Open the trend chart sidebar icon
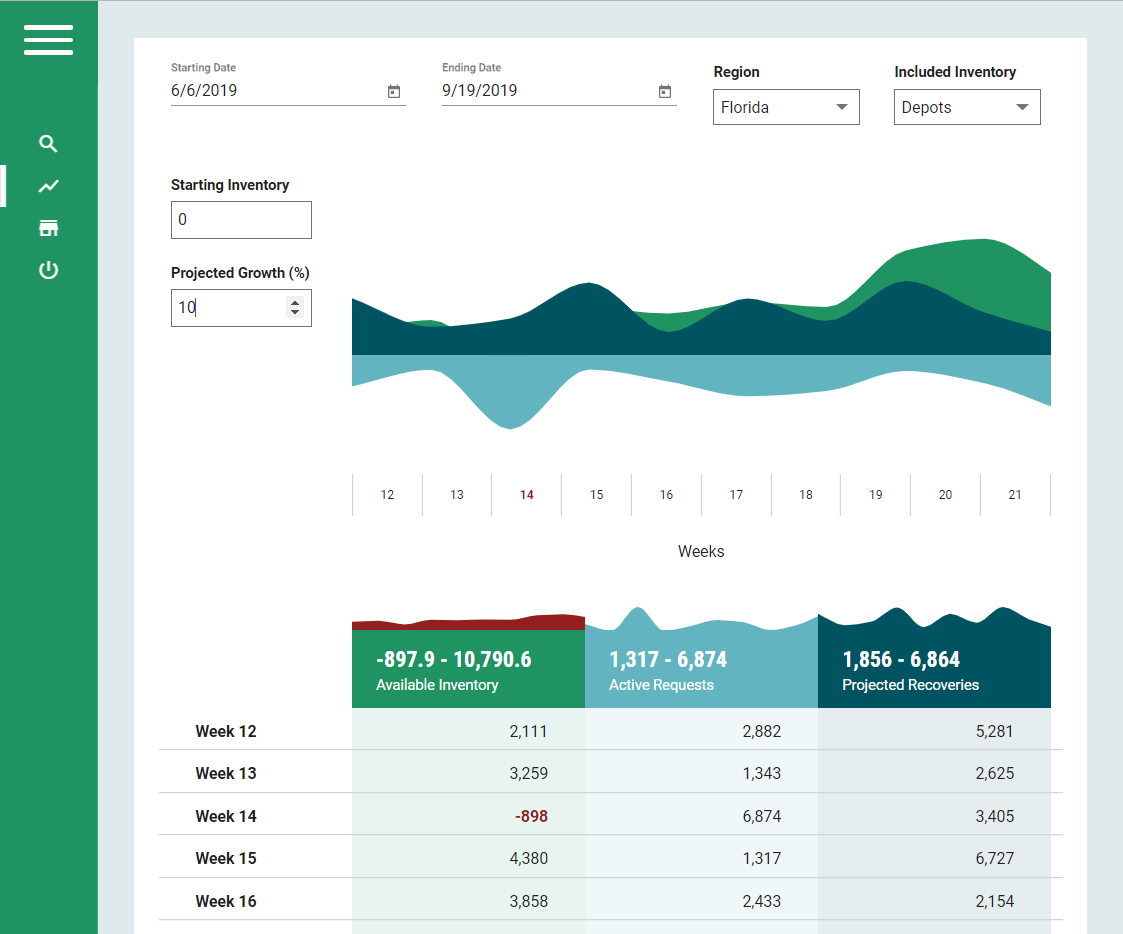Viewport: 1123px width, 934px height. coord(48,186)
